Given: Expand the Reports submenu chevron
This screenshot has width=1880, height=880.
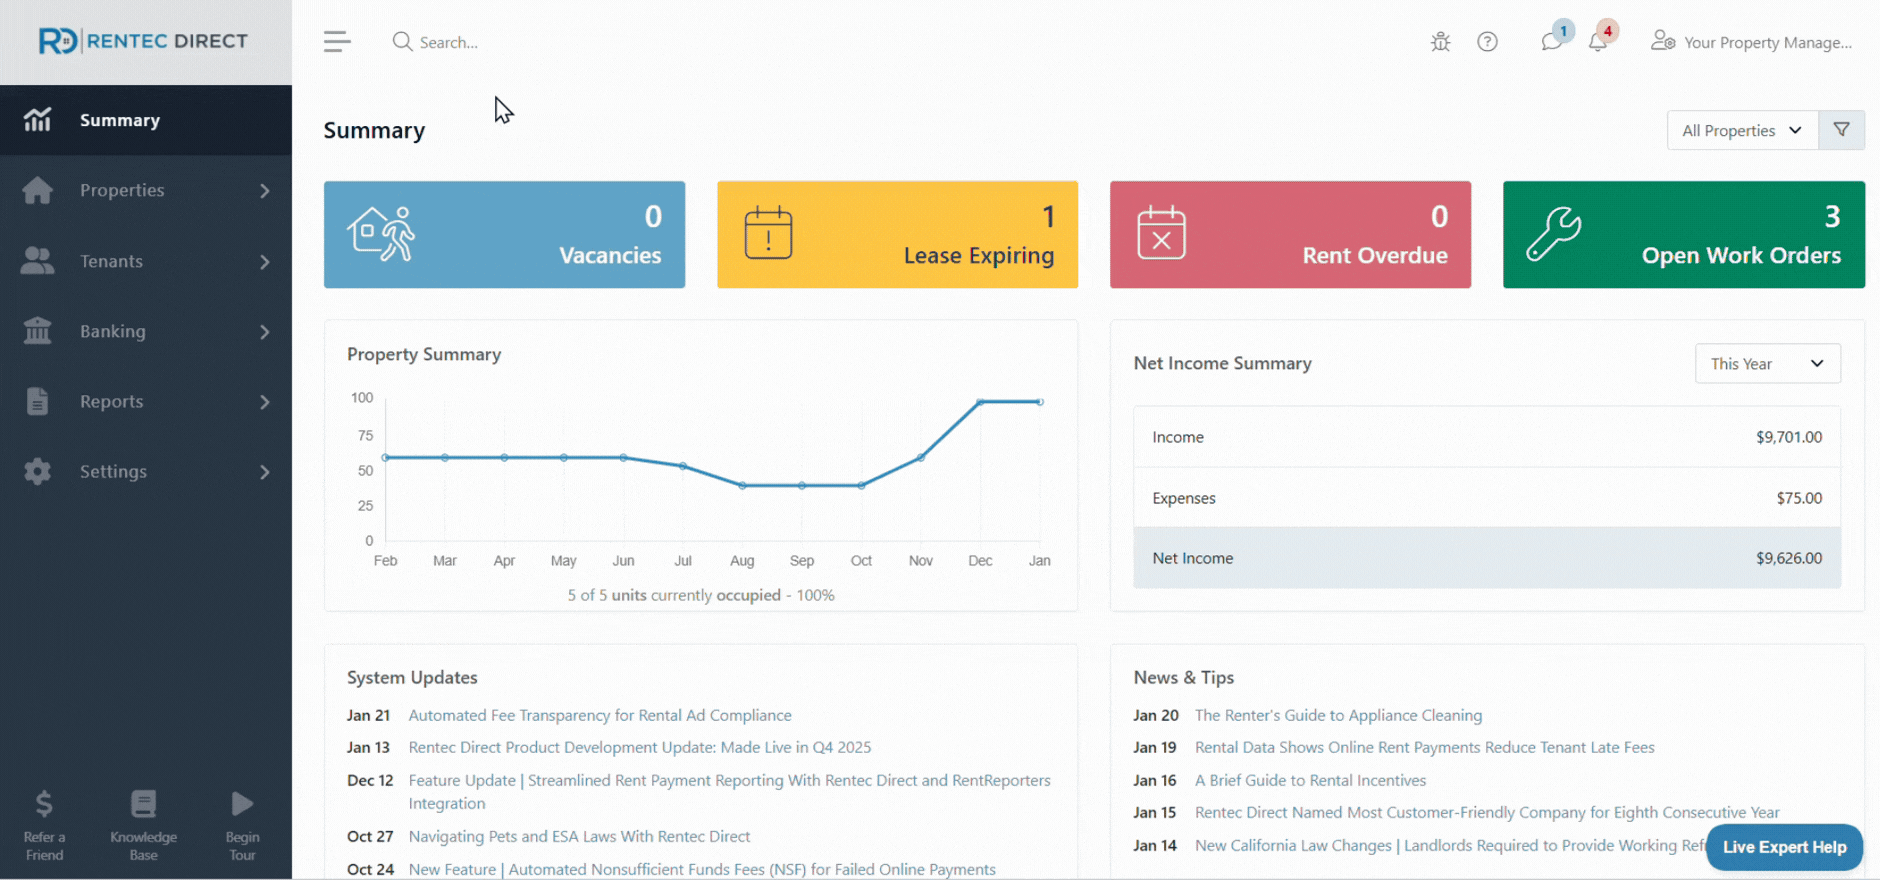Looking at the screenshot, I should 265,401.
